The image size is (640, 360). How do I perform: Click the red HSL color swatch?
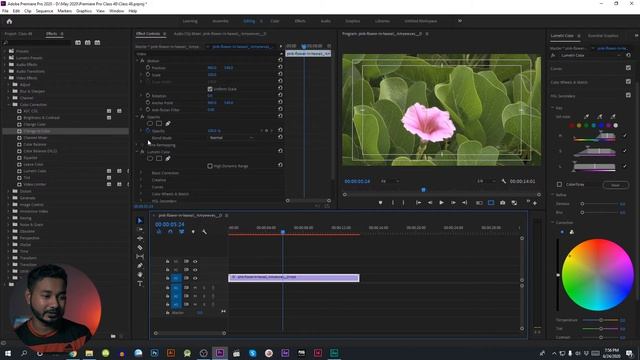(x=571, y=125)
